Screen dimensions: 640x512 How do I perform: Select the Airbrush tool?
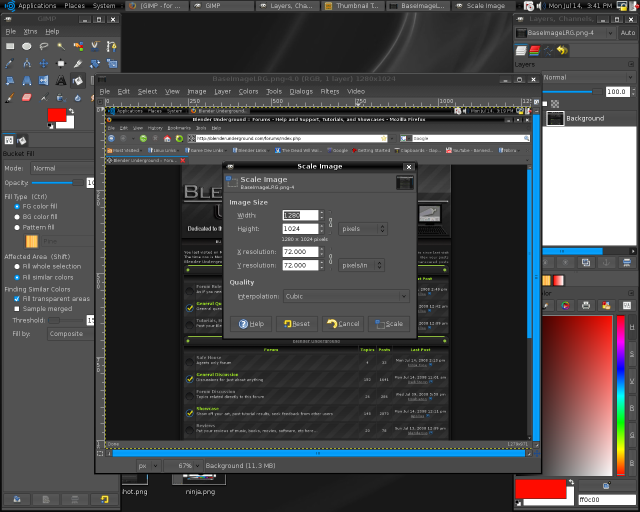44,98
